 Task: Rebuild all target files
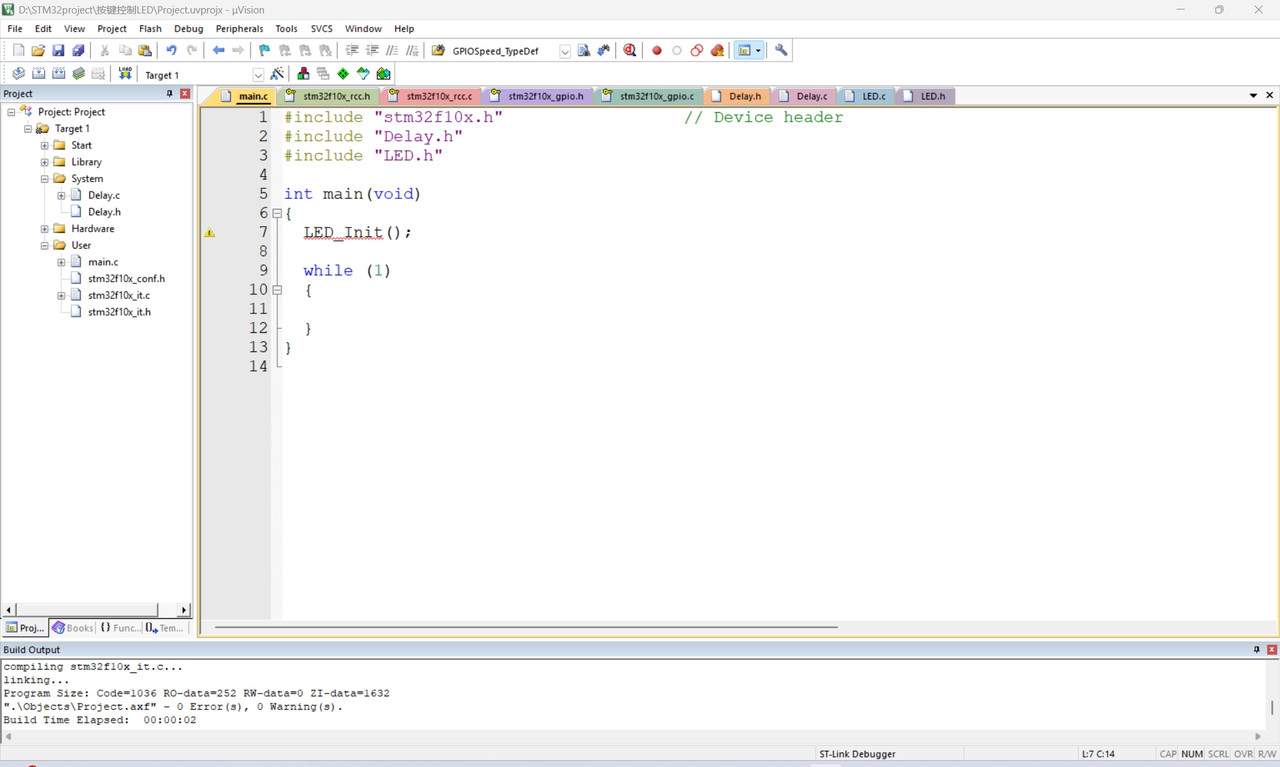coord(58,74)
